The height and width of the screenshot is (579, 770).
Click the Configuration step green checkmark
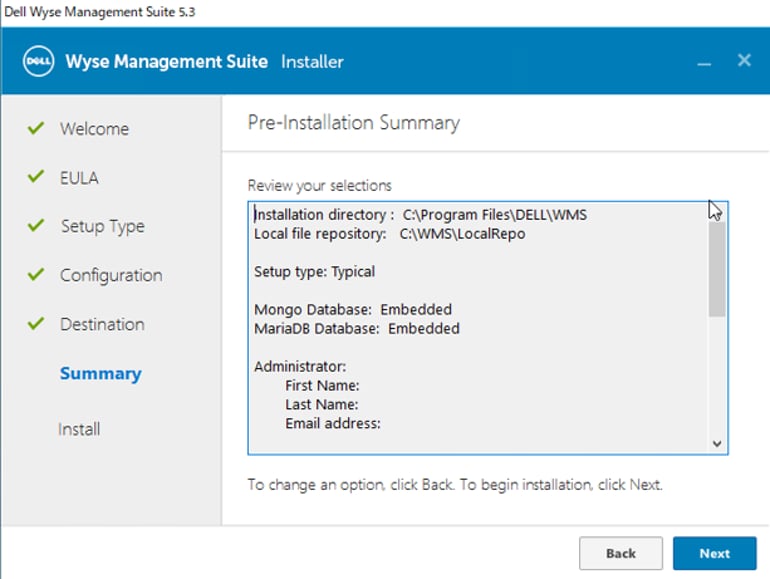click(x=36, y=274)
